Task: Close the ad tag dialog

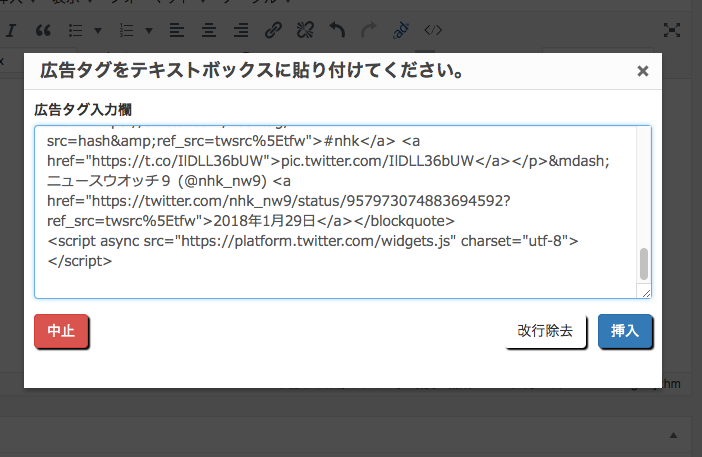Action: point(643,71)
